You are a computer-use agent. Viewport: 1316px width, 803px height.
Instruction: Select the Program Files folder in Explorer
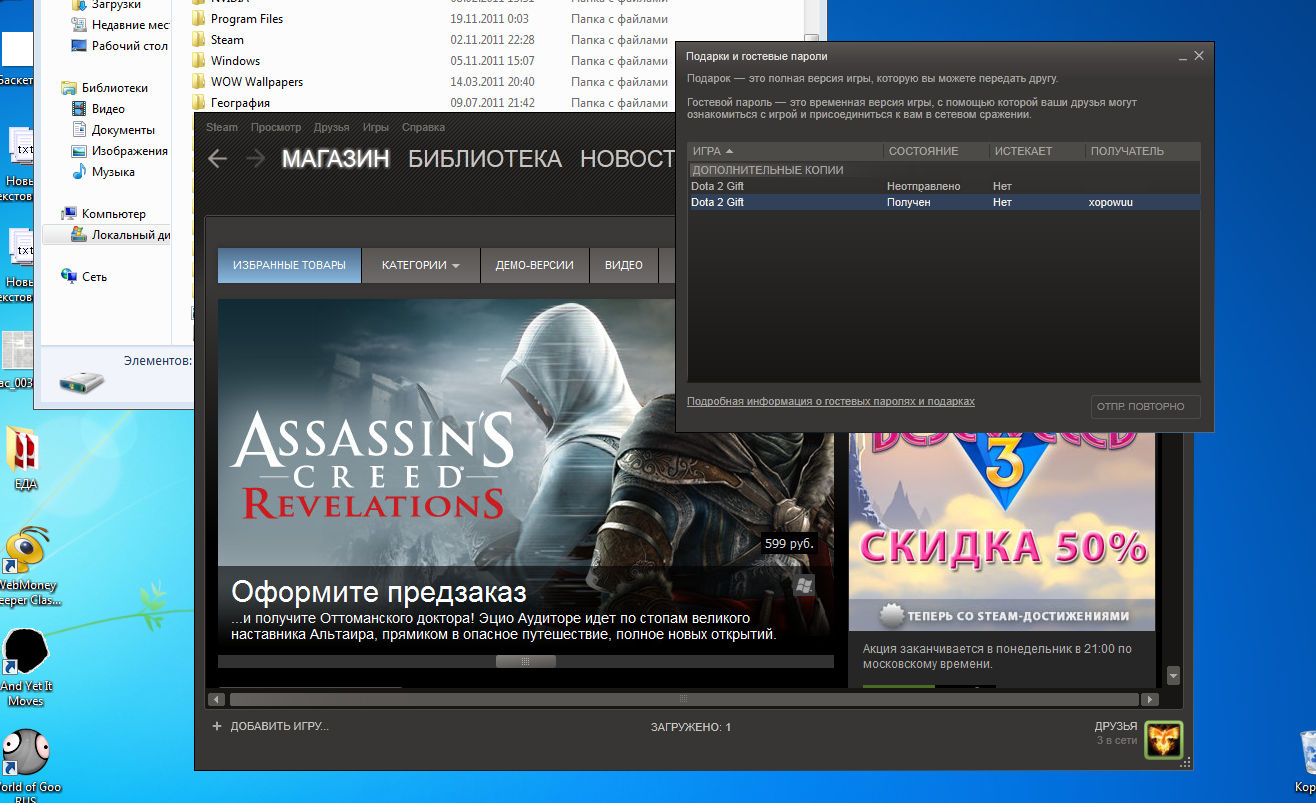tap(246, 19)
